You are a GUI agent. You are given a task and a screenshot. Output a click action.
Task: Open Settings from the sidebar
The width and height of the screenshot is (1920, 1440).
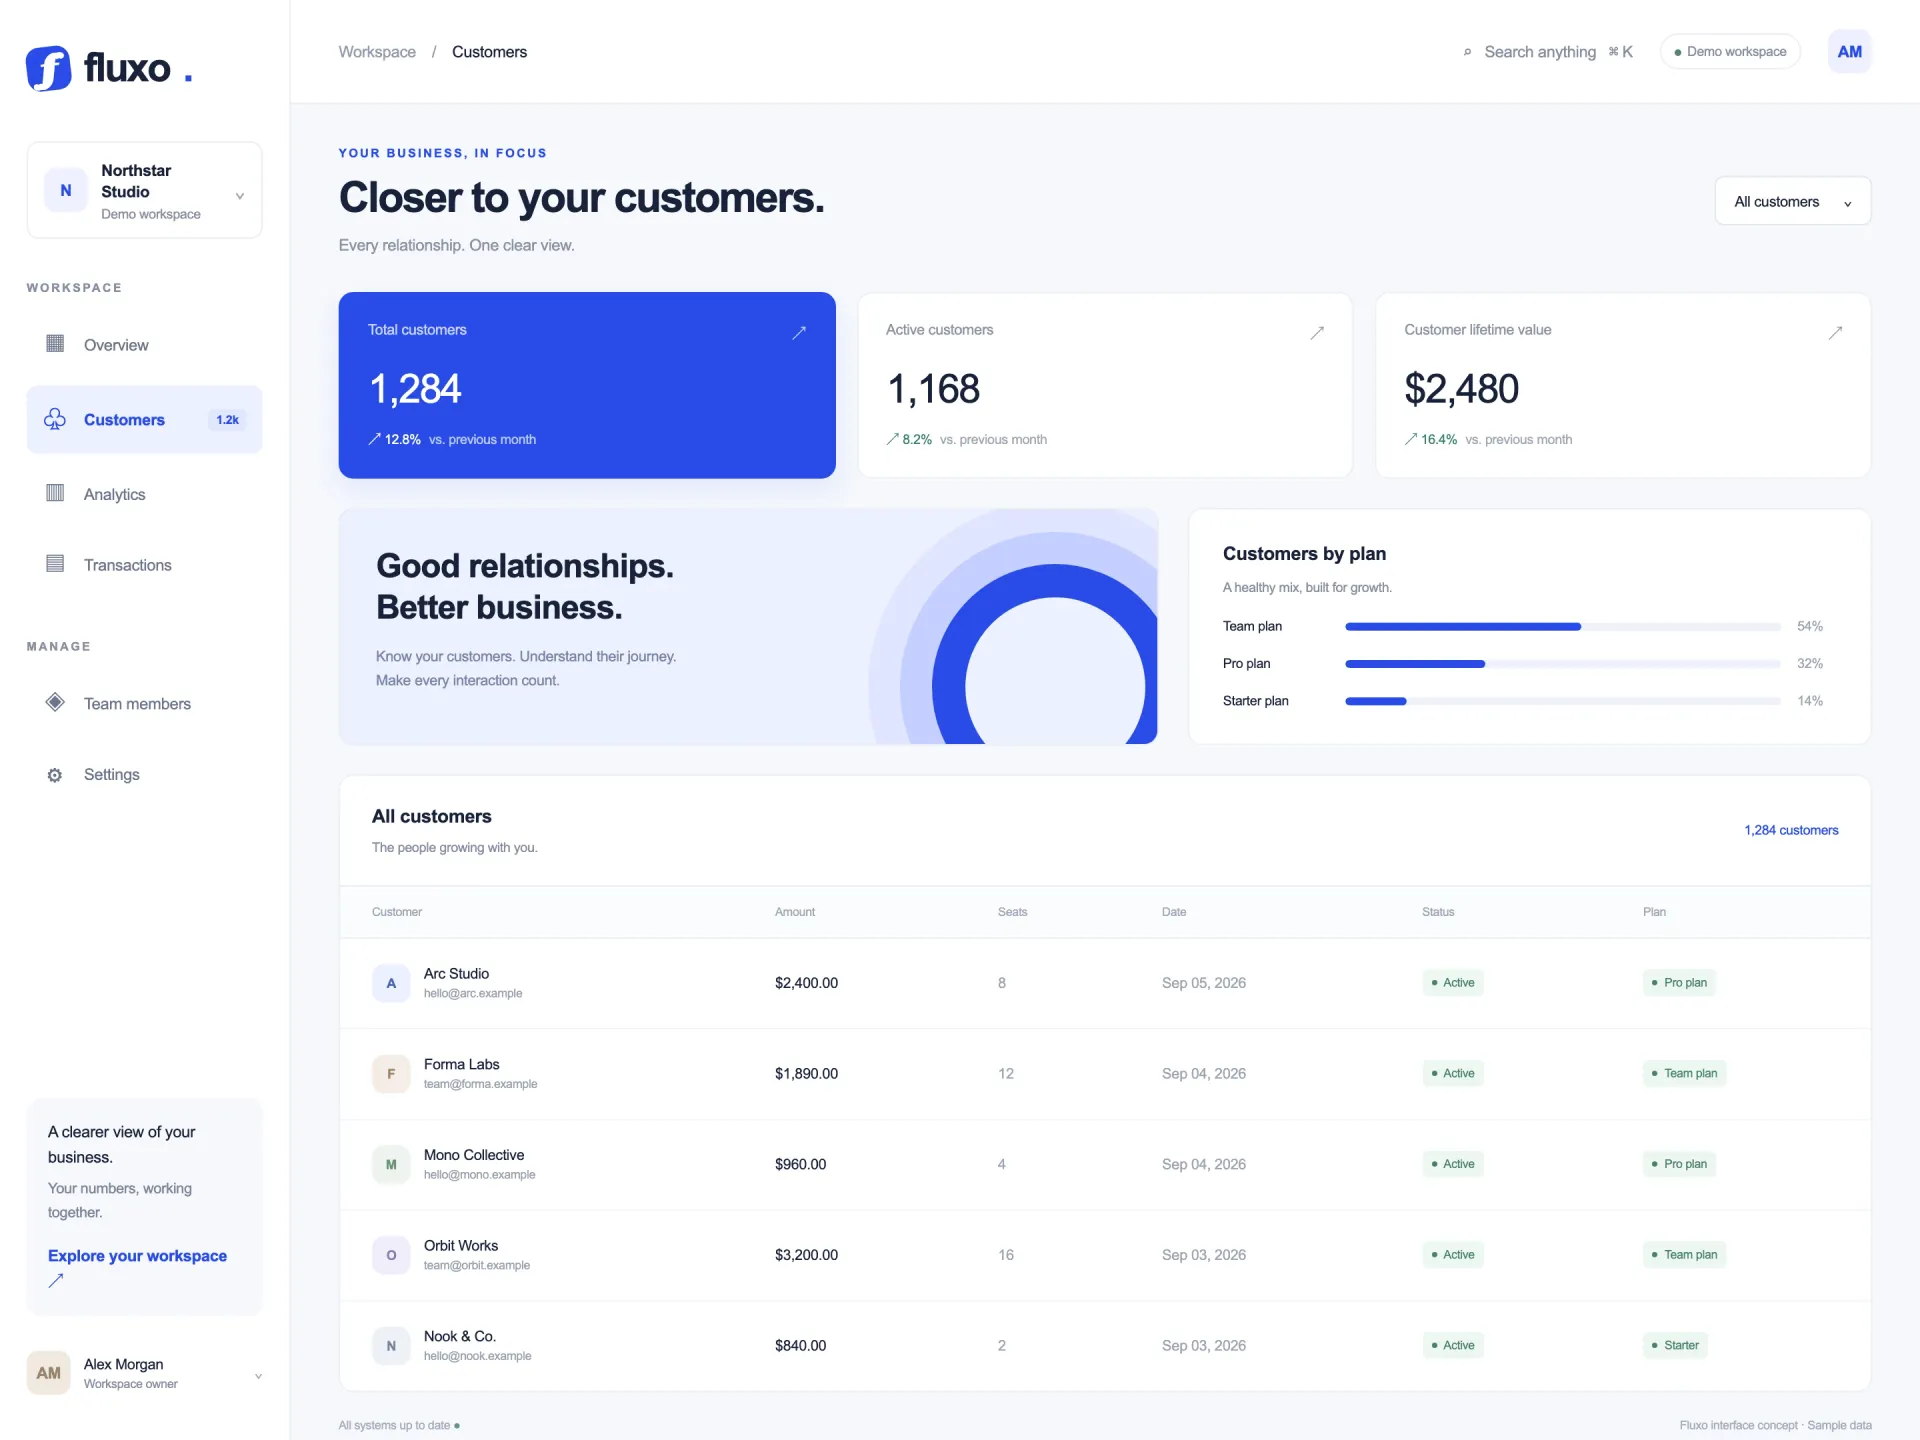click(x=144, y=775)
